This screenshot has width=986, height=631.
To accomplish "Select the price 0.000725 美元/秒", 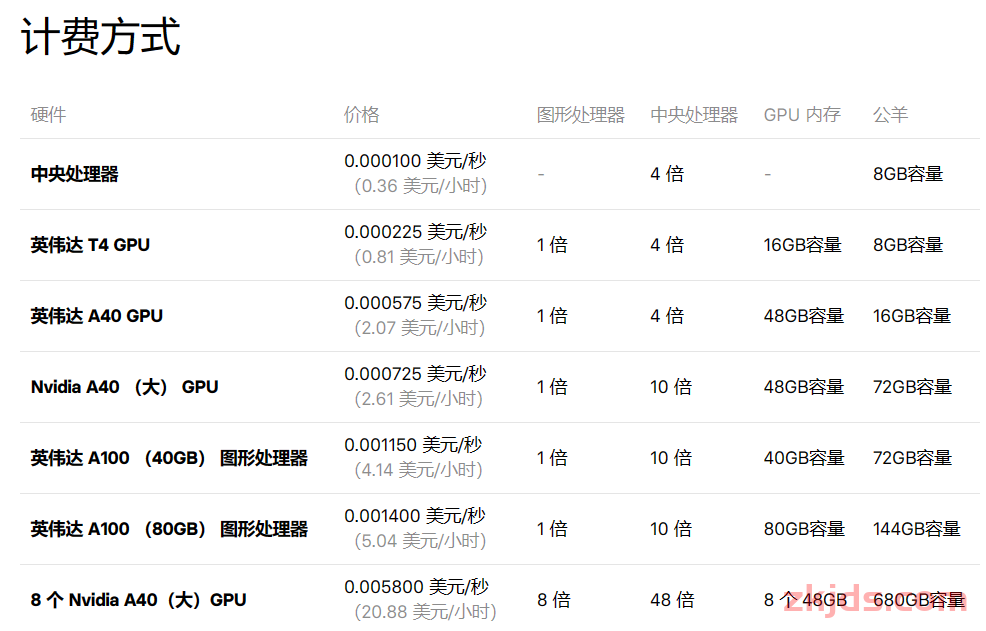I will (415, 374).
